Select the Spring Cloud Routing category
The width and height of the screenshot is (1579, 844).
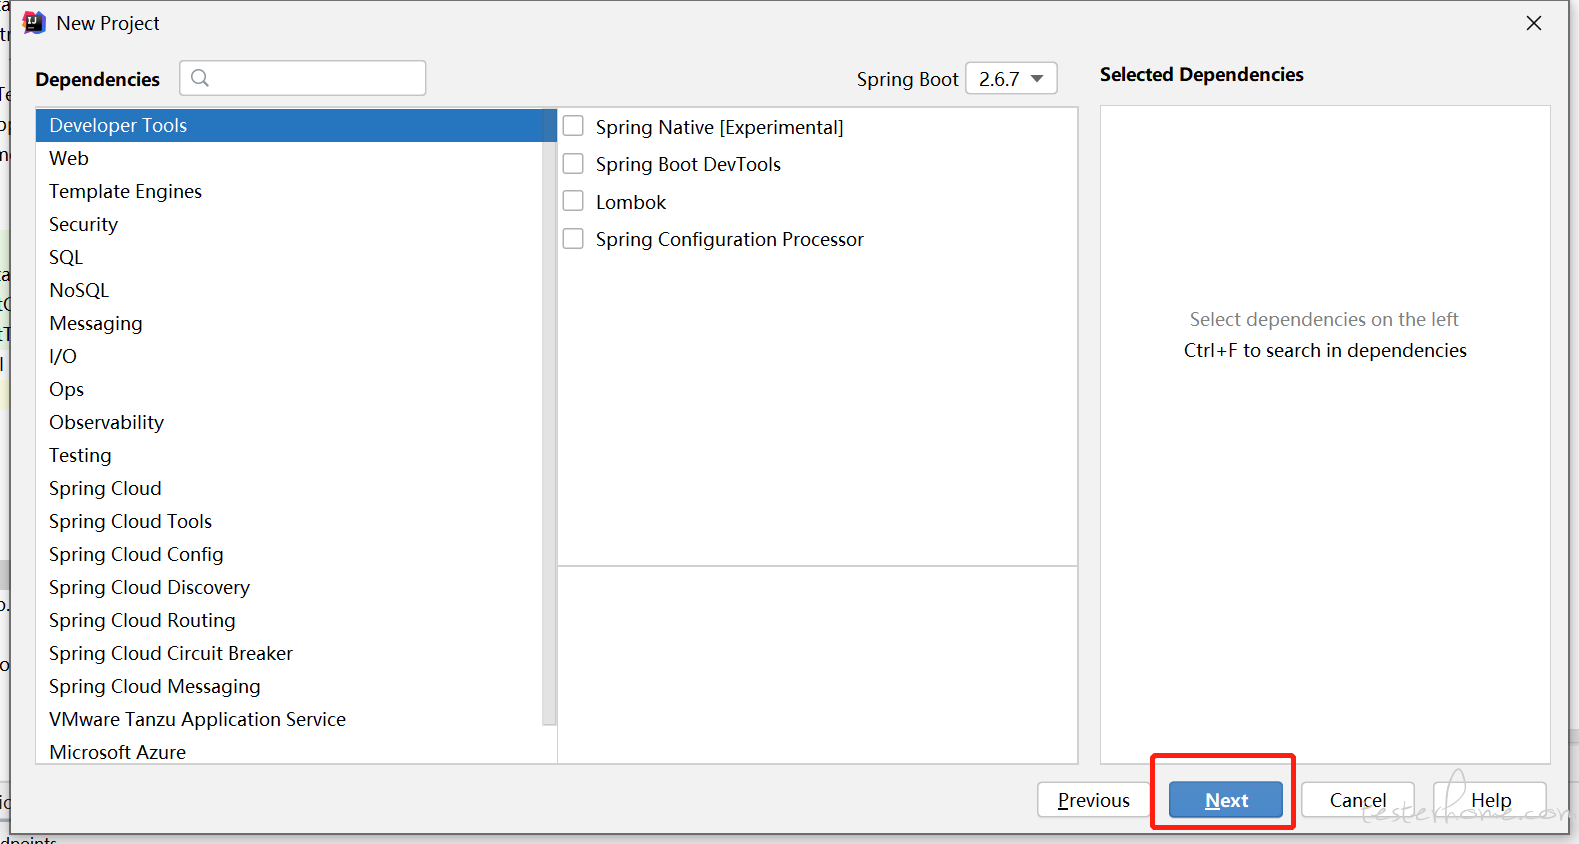tap(289, 620)
